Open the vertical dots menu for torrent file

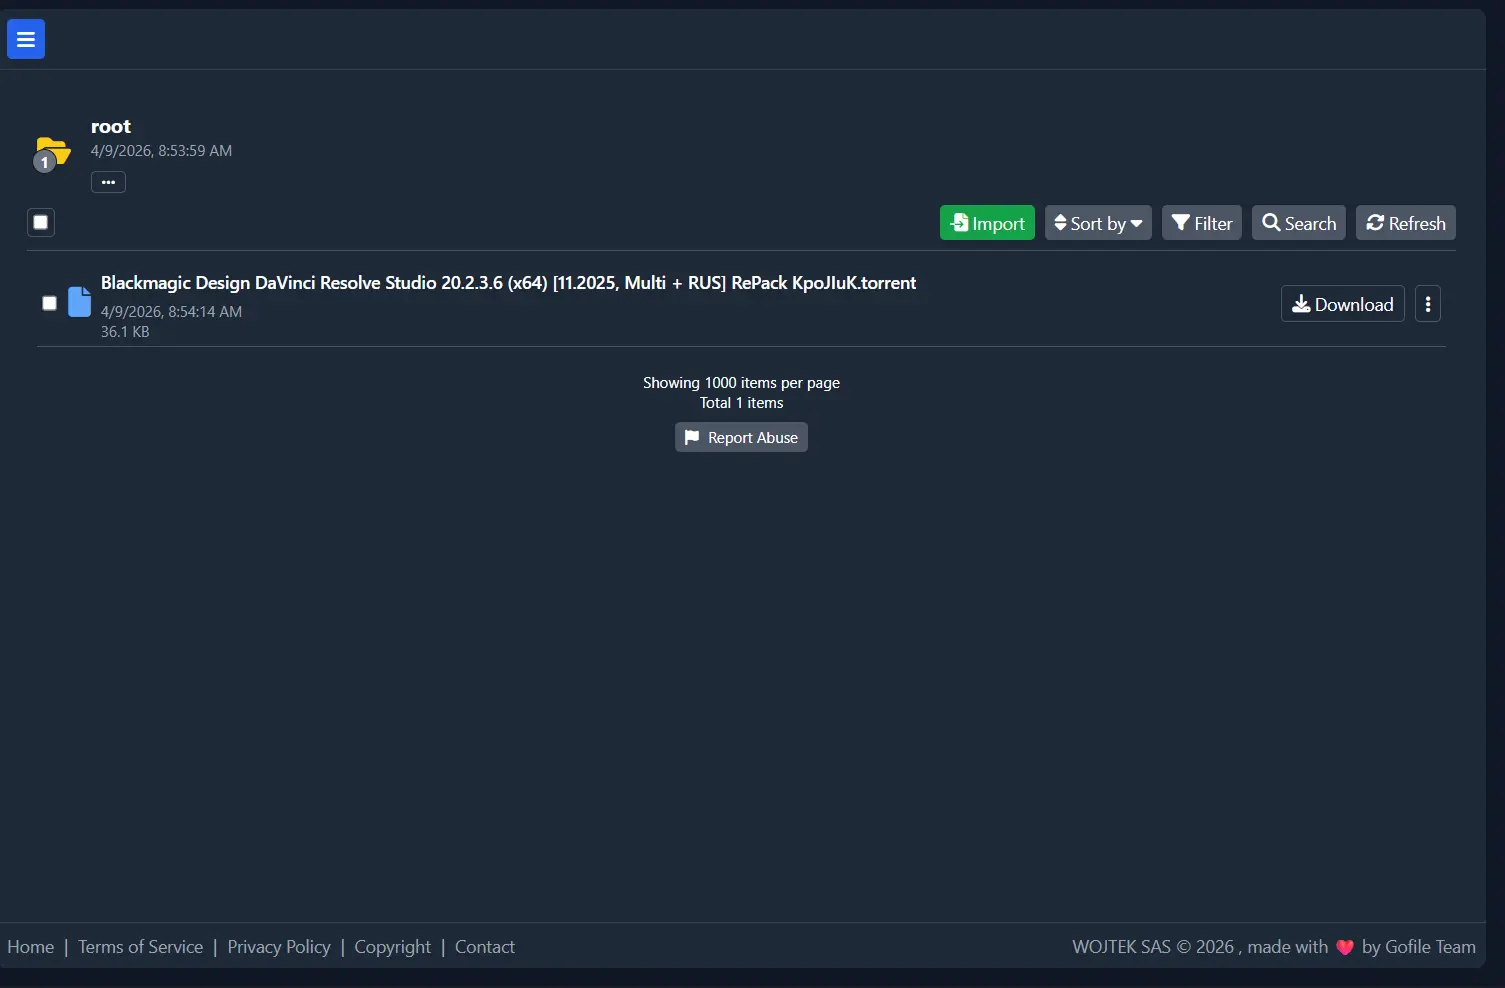(1428, 304)
